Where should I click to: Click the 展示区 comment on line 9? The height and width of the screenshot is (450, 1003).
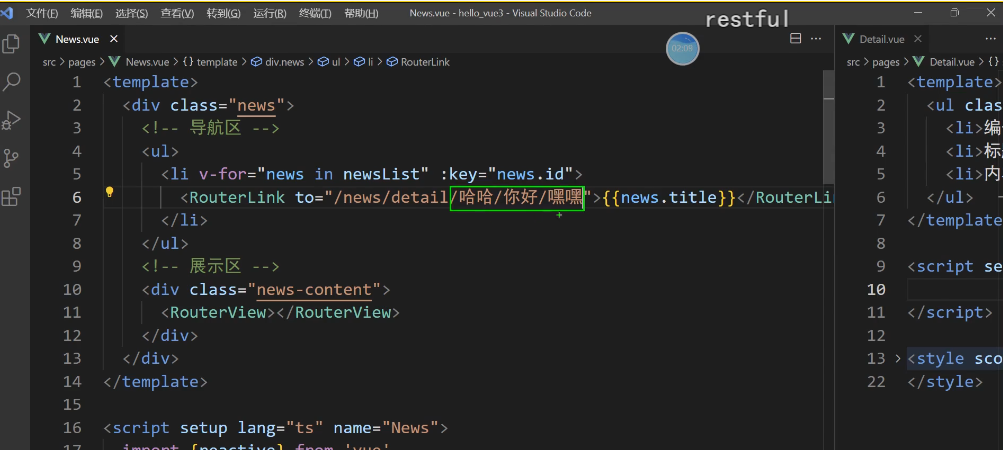click(x=210, y=266)
